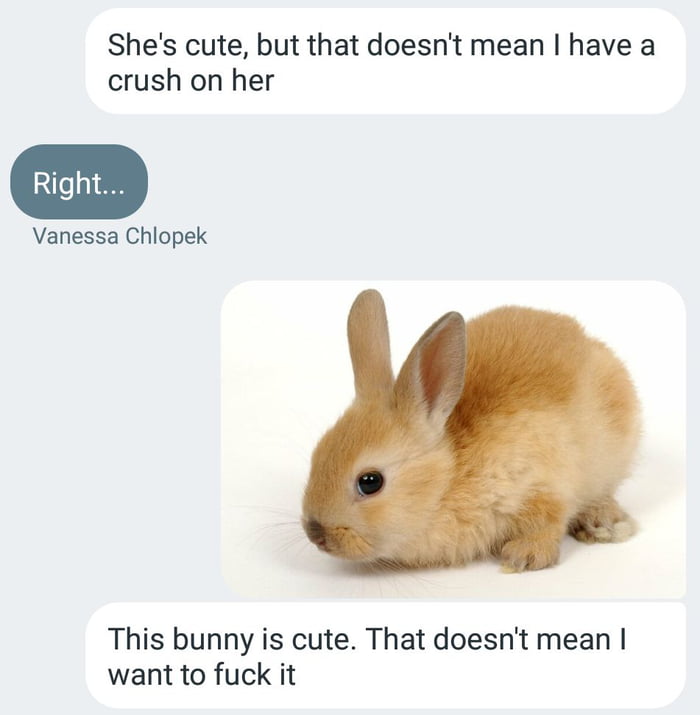Image resolution: width=700 pixels, height=715 pixels.
Task: Open the bunny photo attachment
Action: (x=453, y=440)
